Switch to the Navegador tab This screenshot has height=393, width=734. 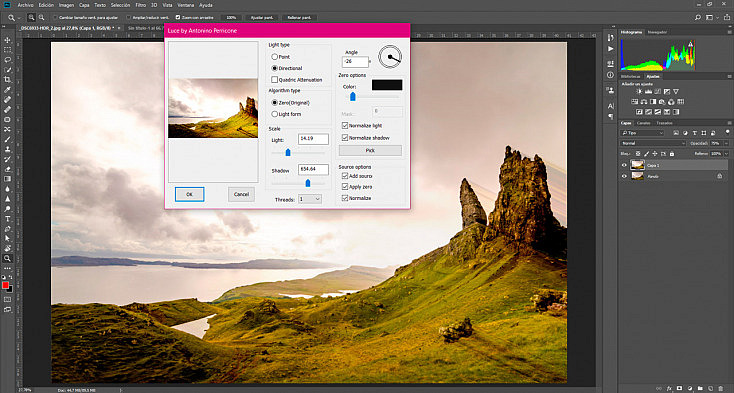[657, 32]
